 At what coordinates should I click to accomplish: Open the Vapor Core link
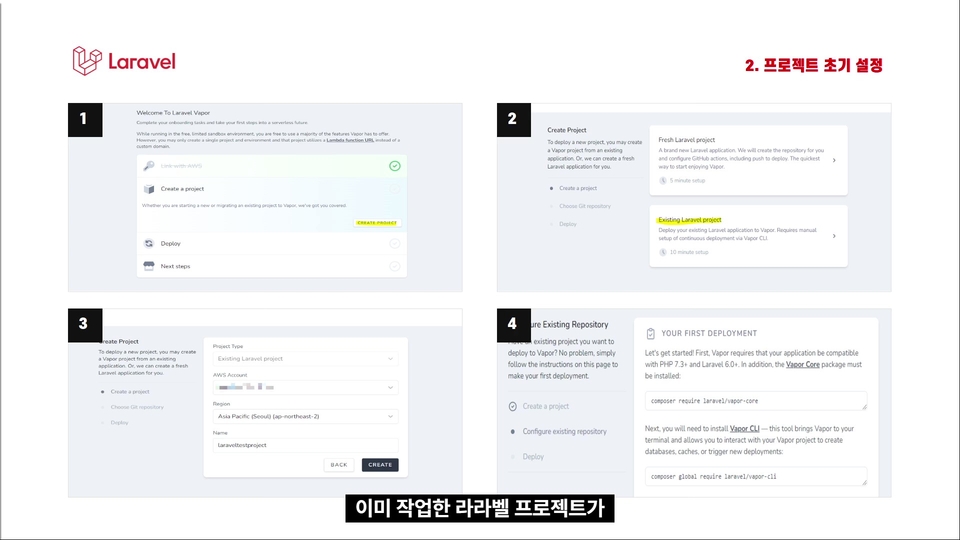[x=803, y=364]
